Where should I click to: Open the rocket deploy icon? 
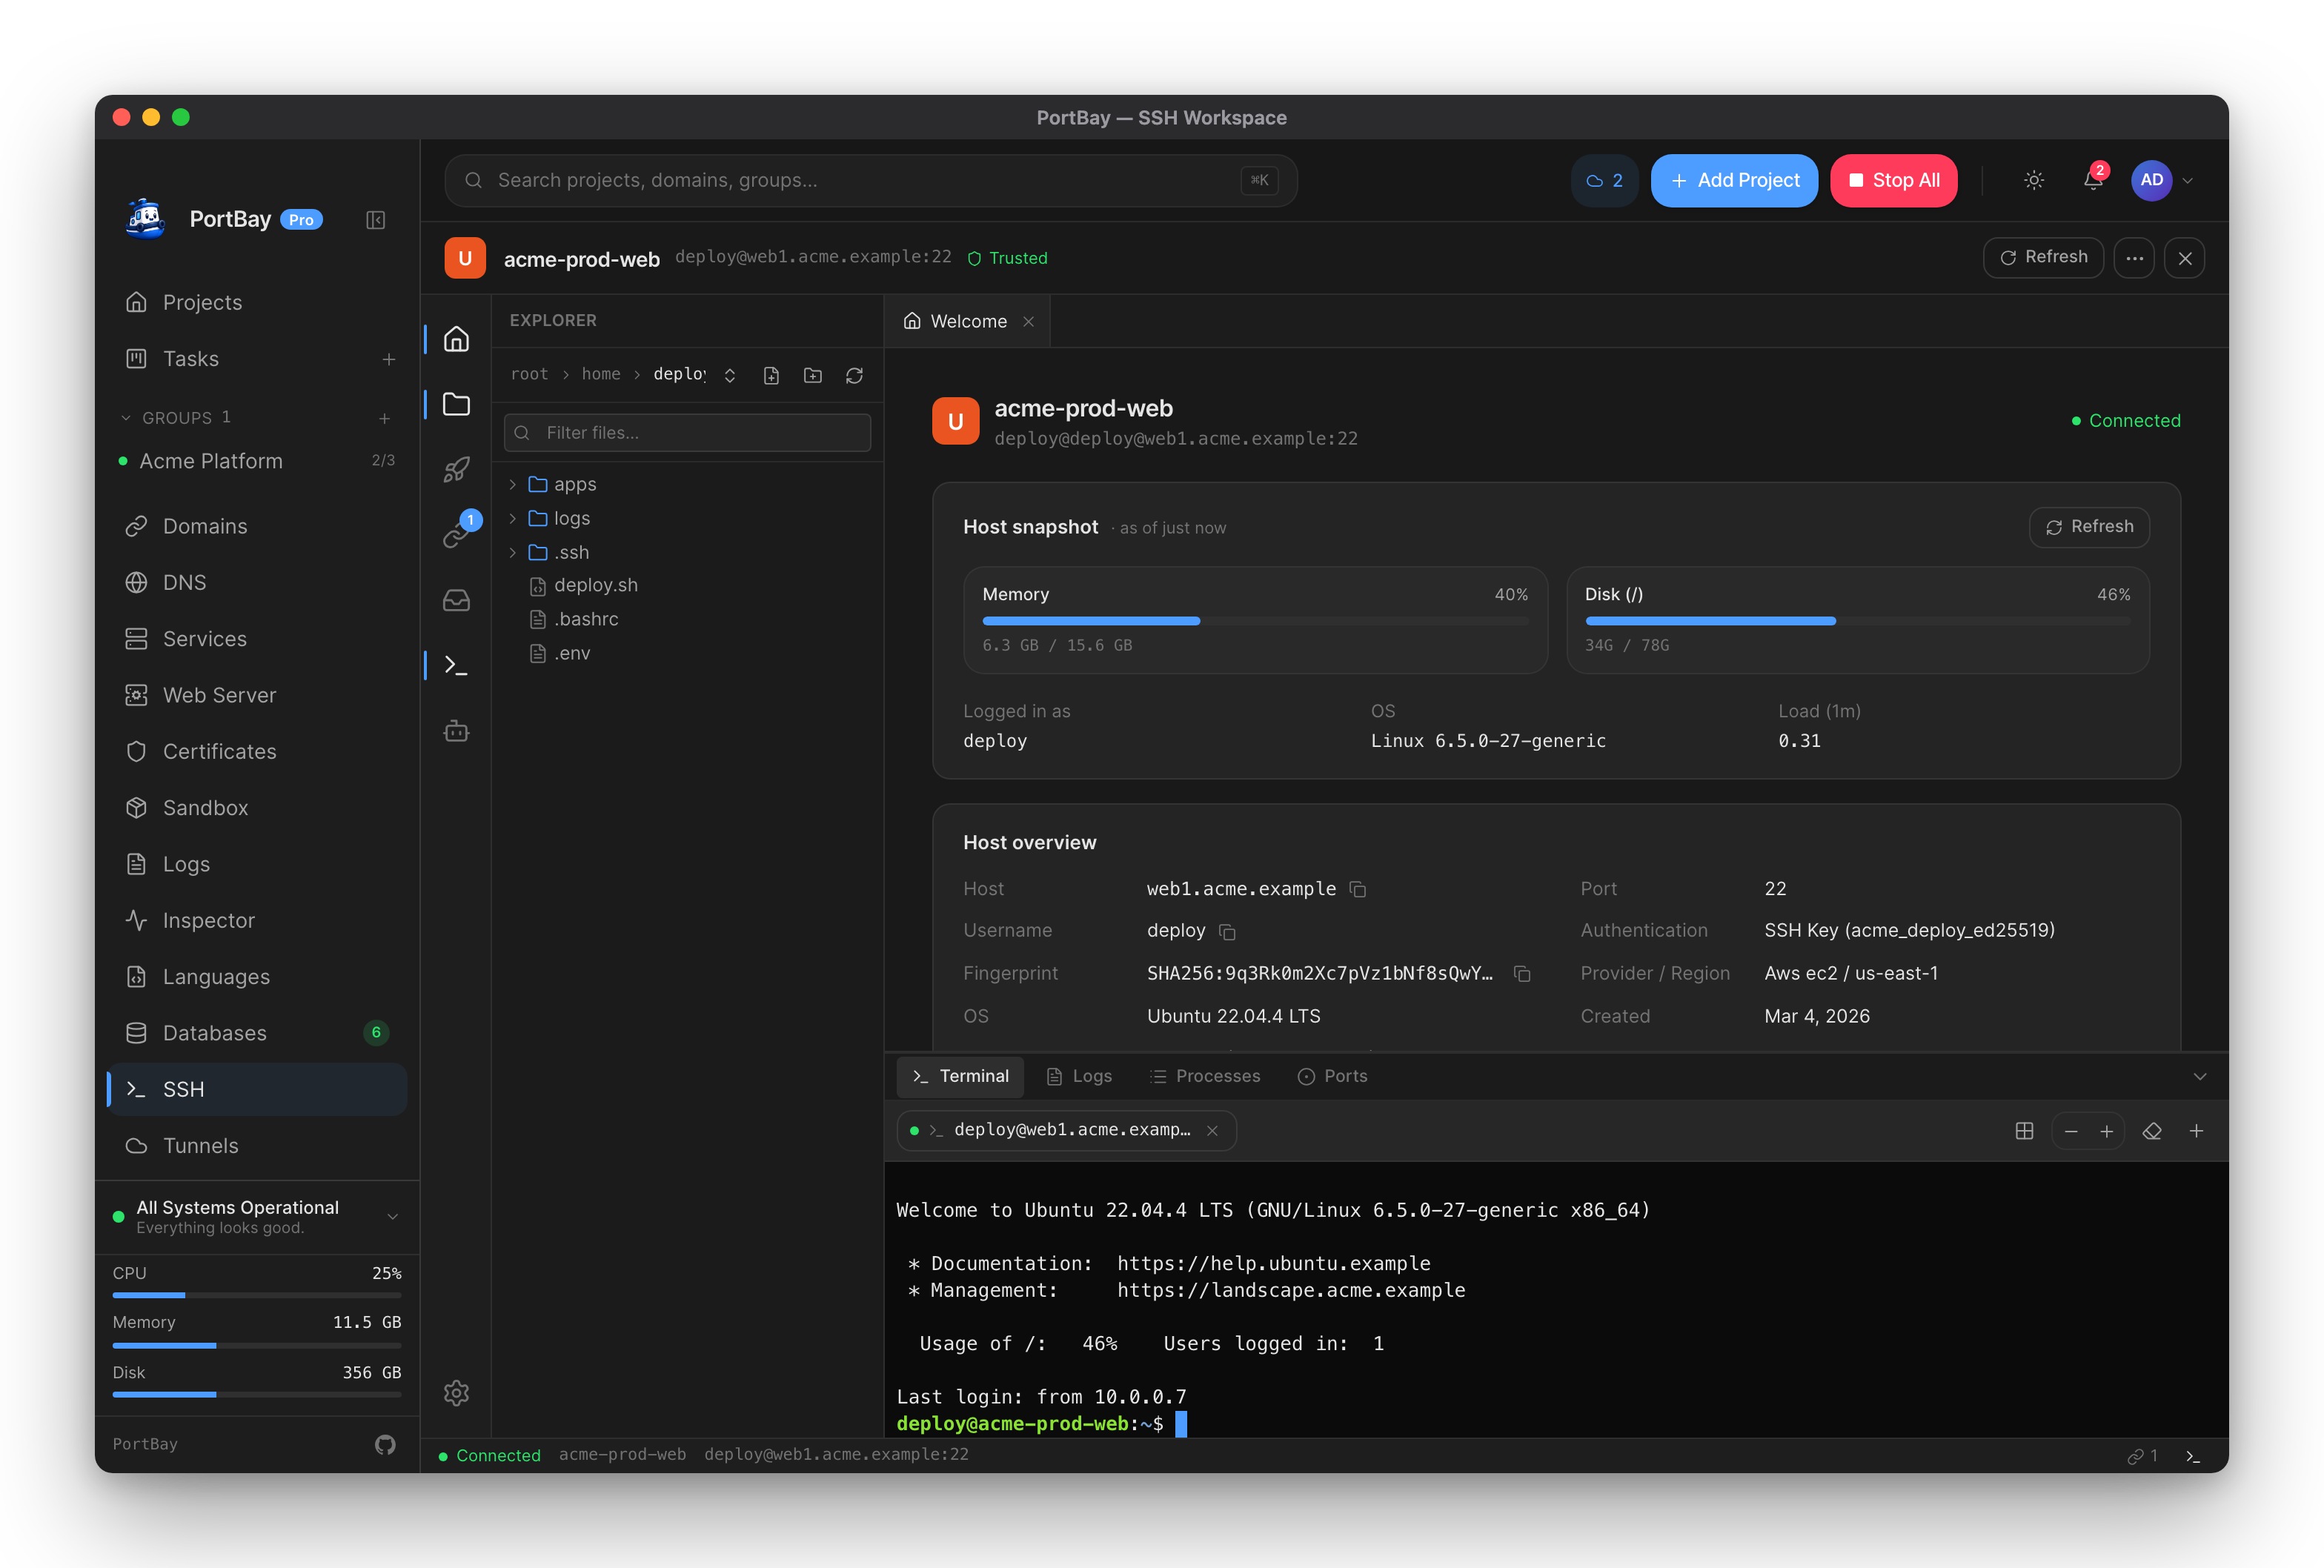(456, 469)
